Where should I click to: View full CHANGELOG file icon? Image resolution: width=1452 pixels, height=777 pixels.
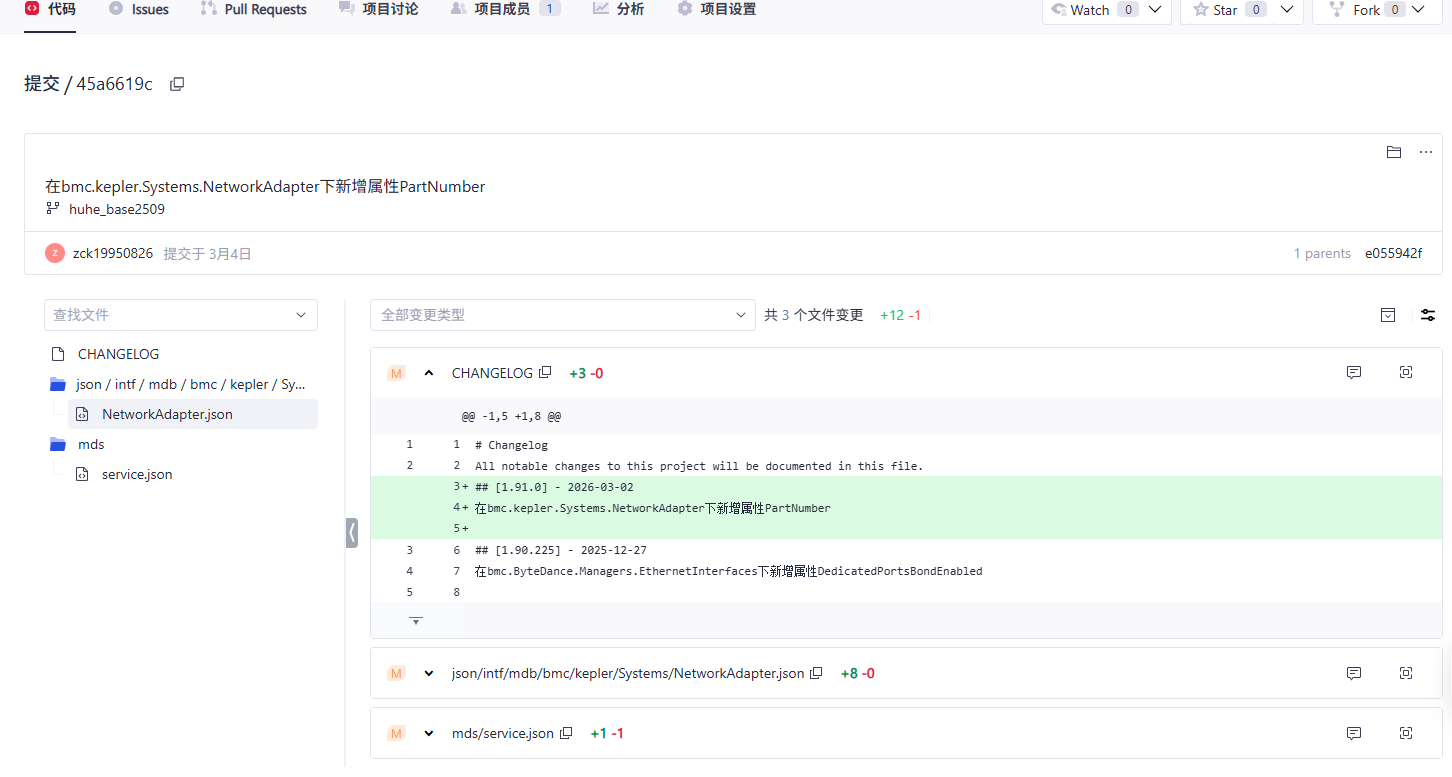coord(1406,372)
